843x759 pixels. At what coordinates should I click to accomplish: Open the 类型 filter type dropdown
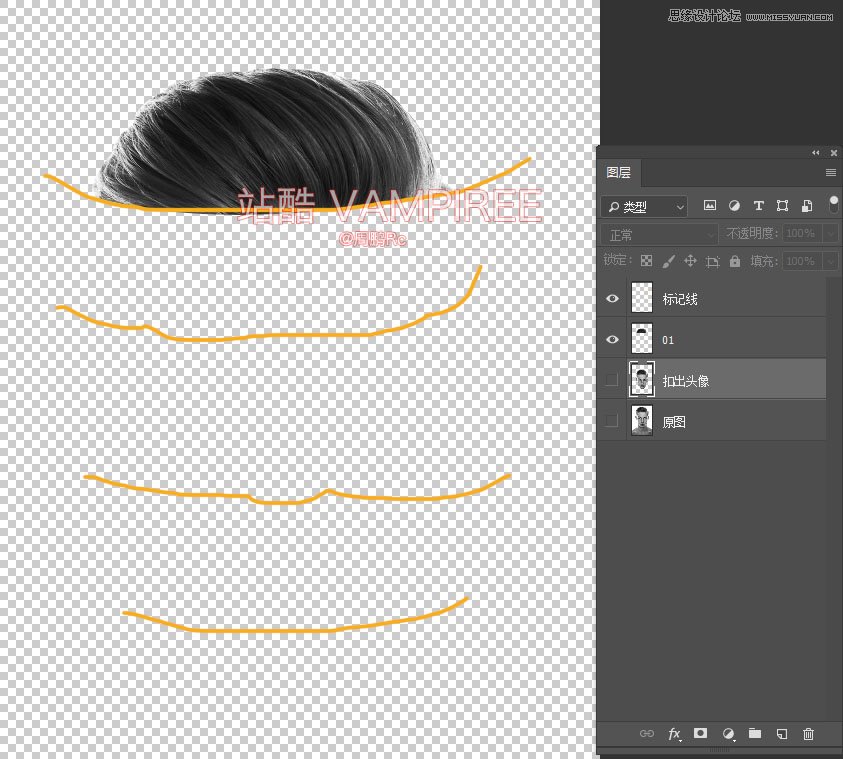pos(645,207)
